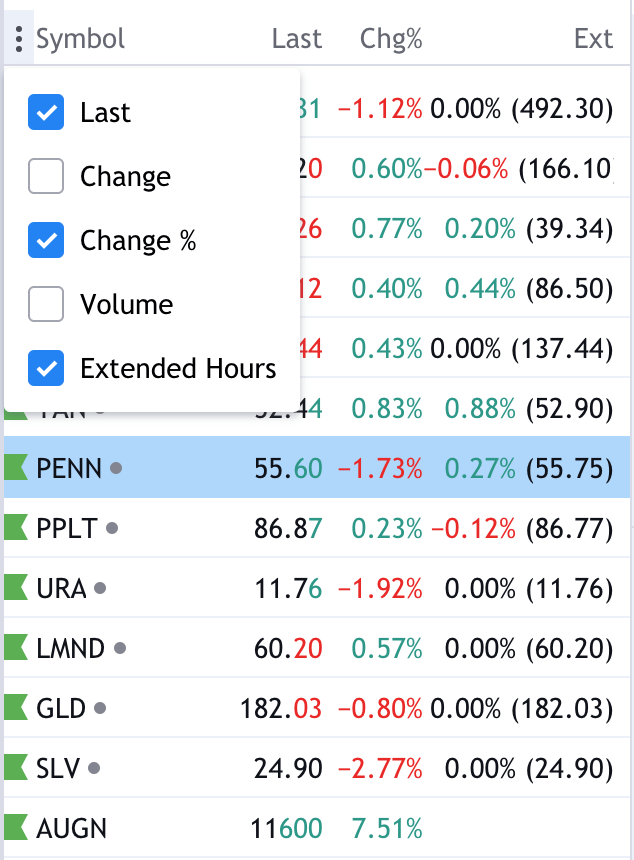Click LMND change percent 0.57%
Viewport: 634px width, 860px height.
[x=387, y=648]
